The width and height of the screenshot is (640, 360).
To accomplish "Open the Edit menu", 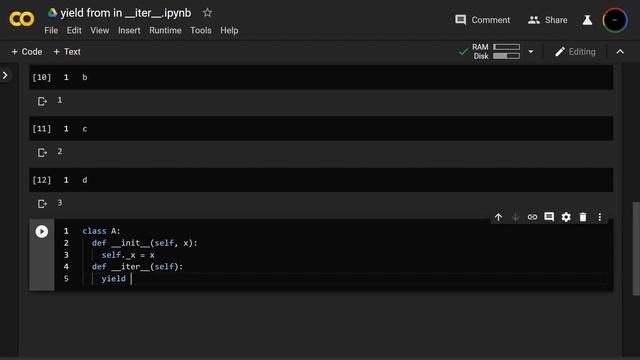I will (x=74, y=31).
